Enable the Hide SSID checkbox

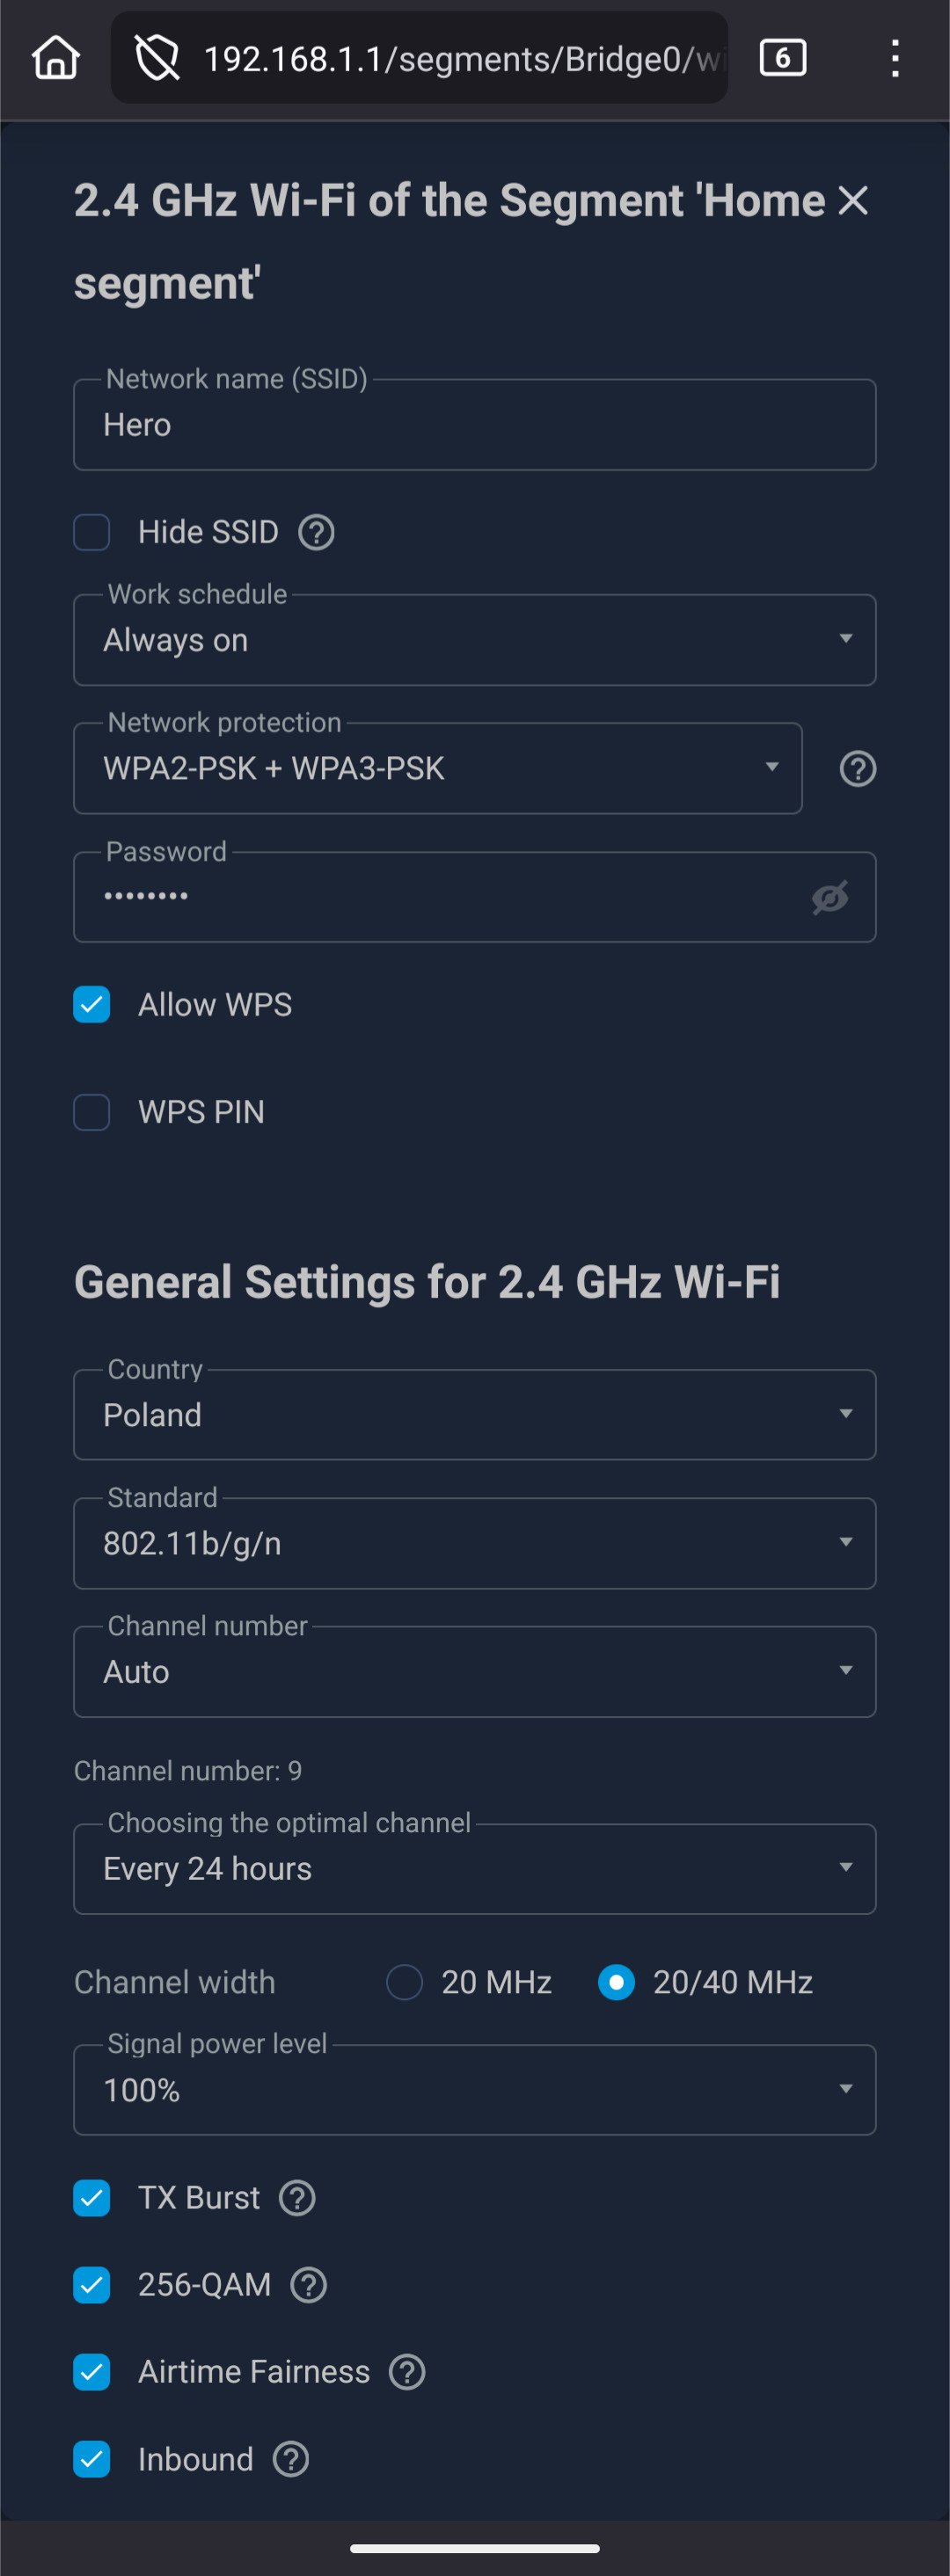tap(92, 532)
